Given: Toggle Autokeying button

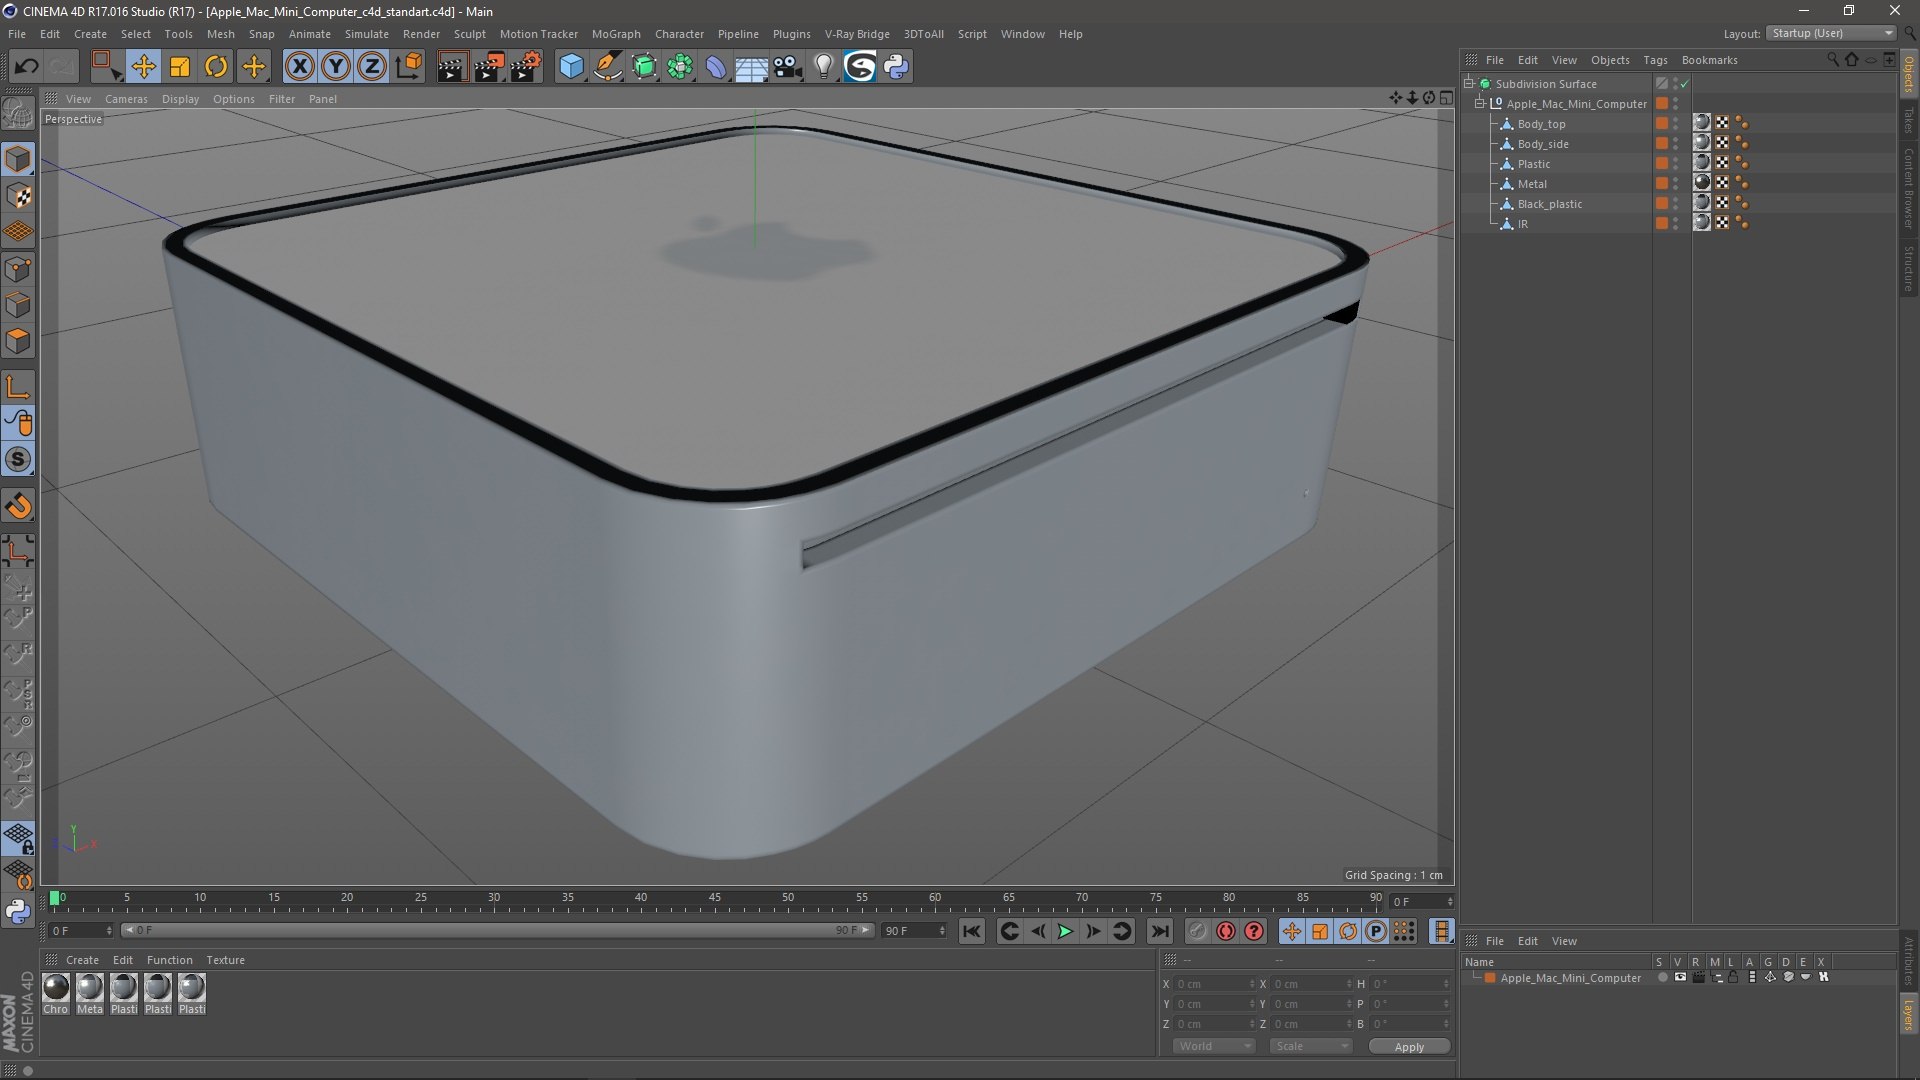Looking at the screenshot, I should (1226, 931).
